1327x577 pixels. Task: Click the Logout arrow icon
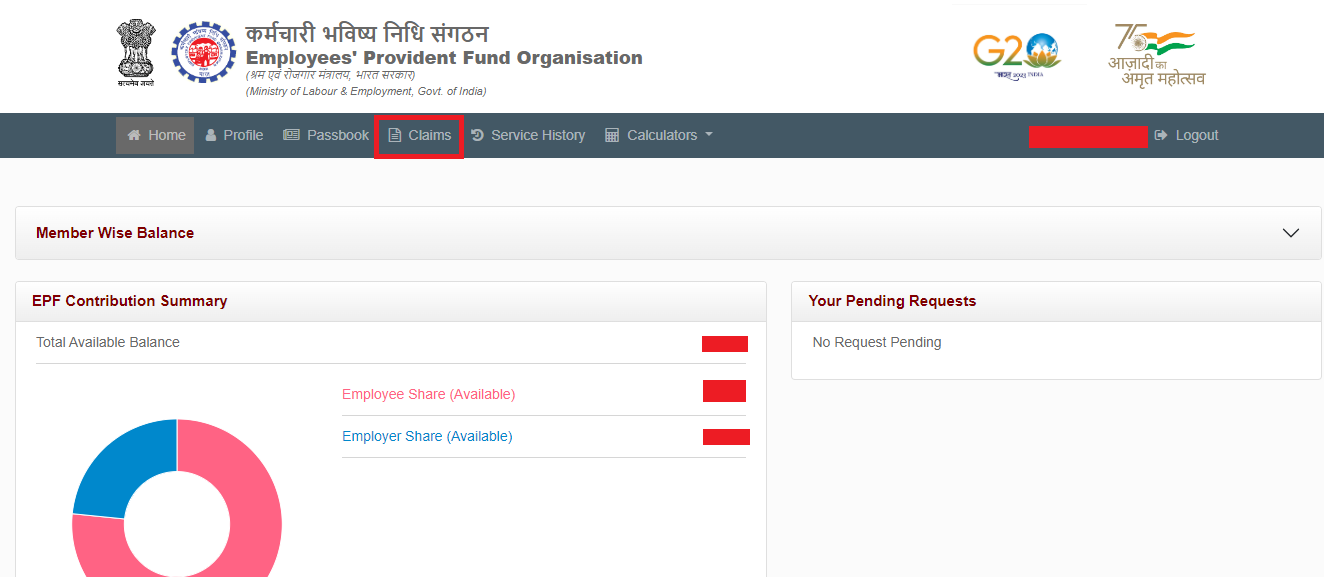pos(1160,134)
